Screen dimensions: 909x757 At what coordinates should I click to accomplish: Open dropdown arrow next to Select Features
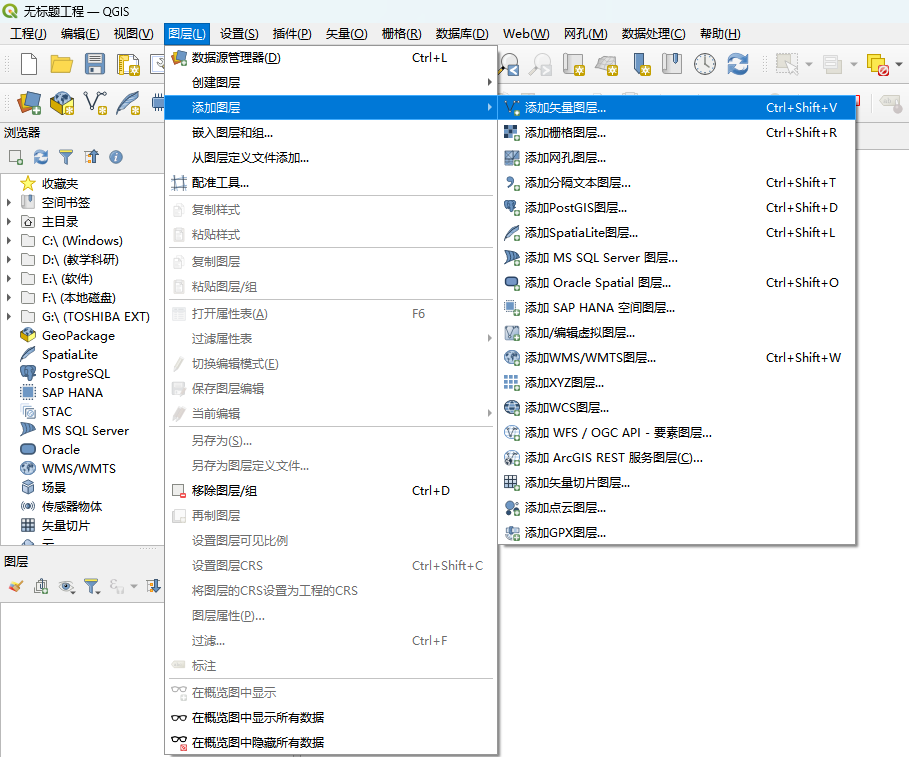click(x=809, y=64)
